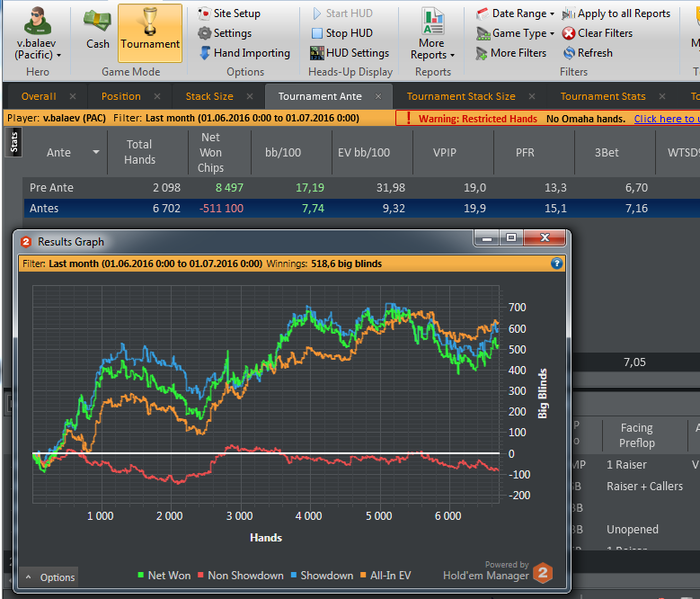
Task: Select the 'Raiser + Callers' row
Action: pyautogui.click(x=644, y=486)
